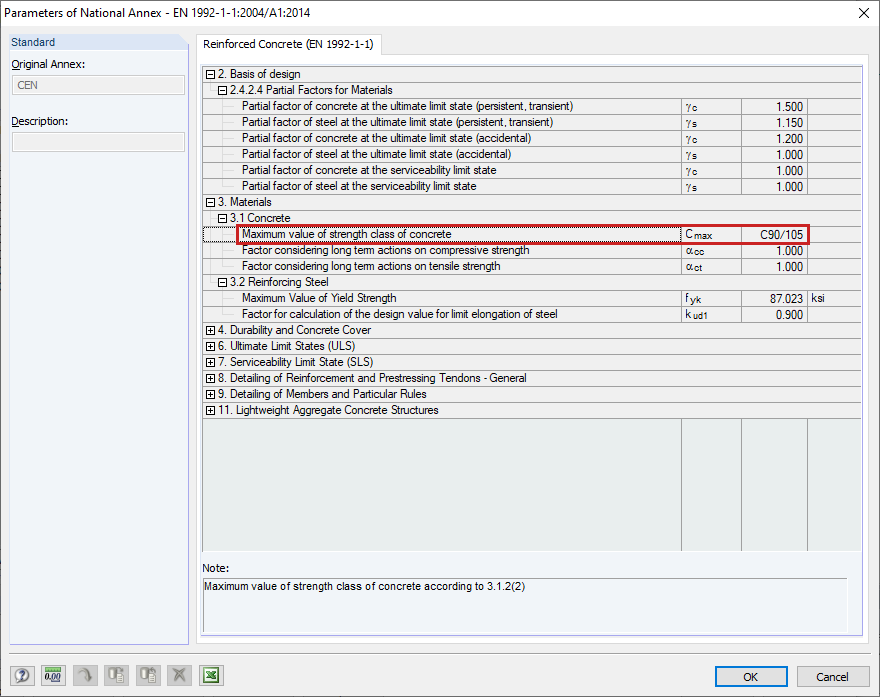The width and height of the screenshot is (880, 697).
Task: Click the reset to default arrow icon
Action: tap(85, 675)
